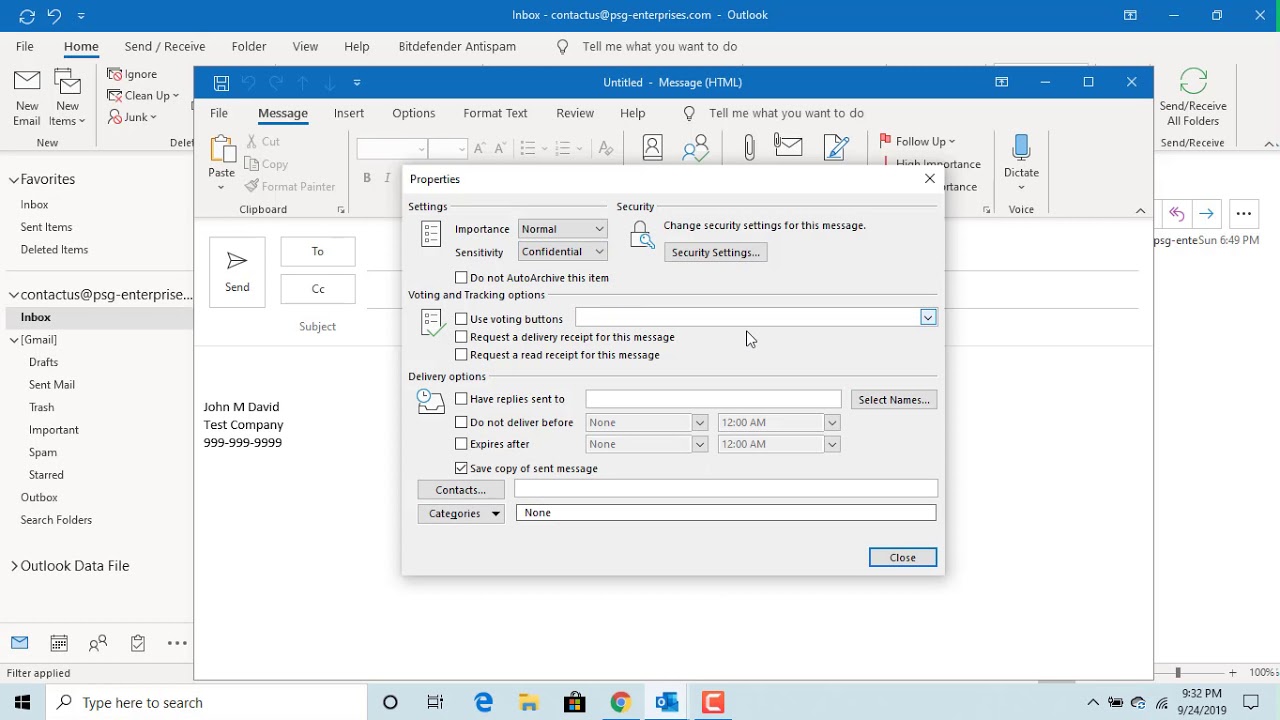
Task: Click the reading pane back arrow
Action: tap(1176, 213)
